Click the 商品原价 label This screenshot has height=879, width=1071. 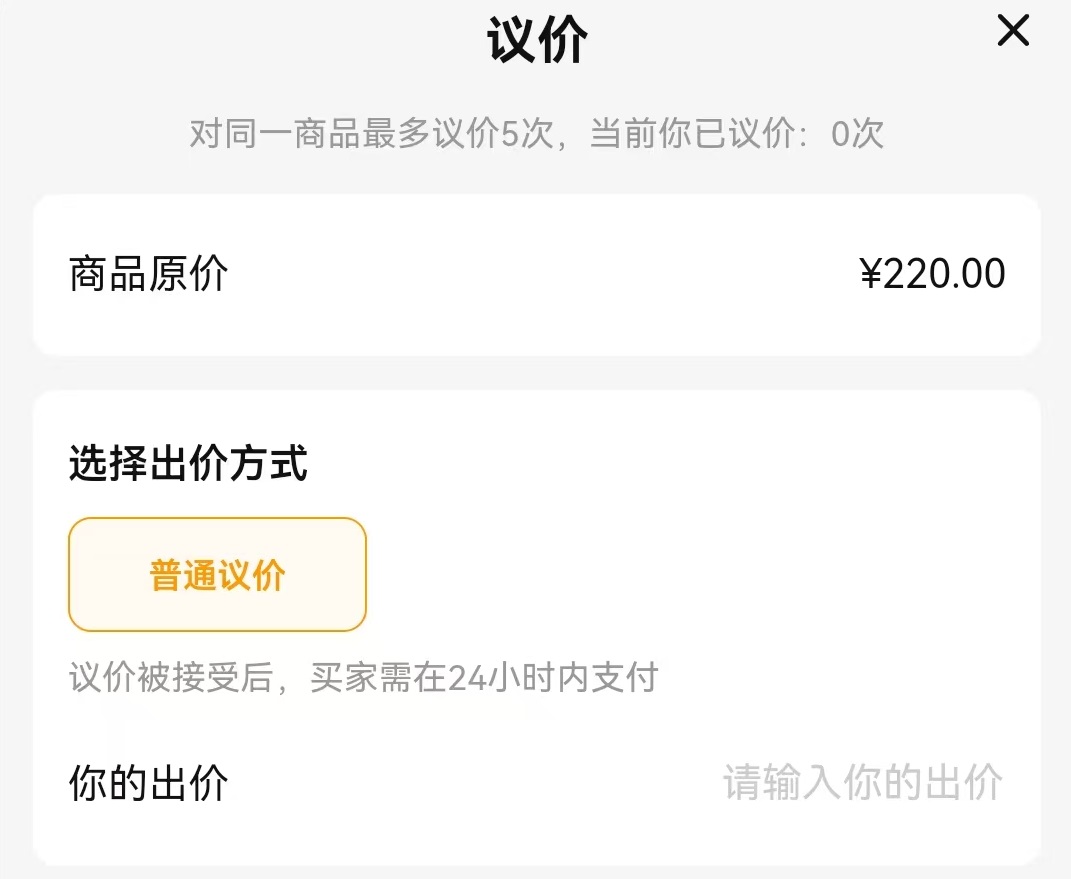point(149,274)
